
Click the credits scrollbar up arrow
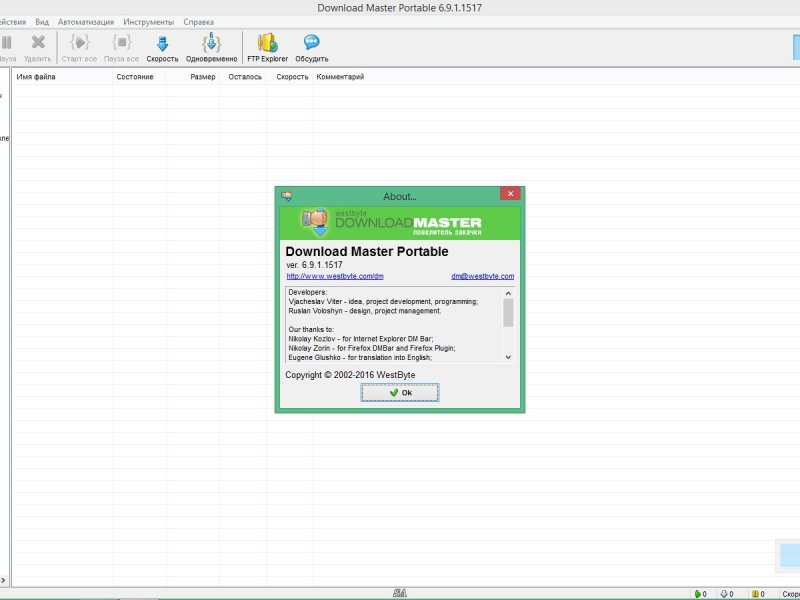click(508, 293)
